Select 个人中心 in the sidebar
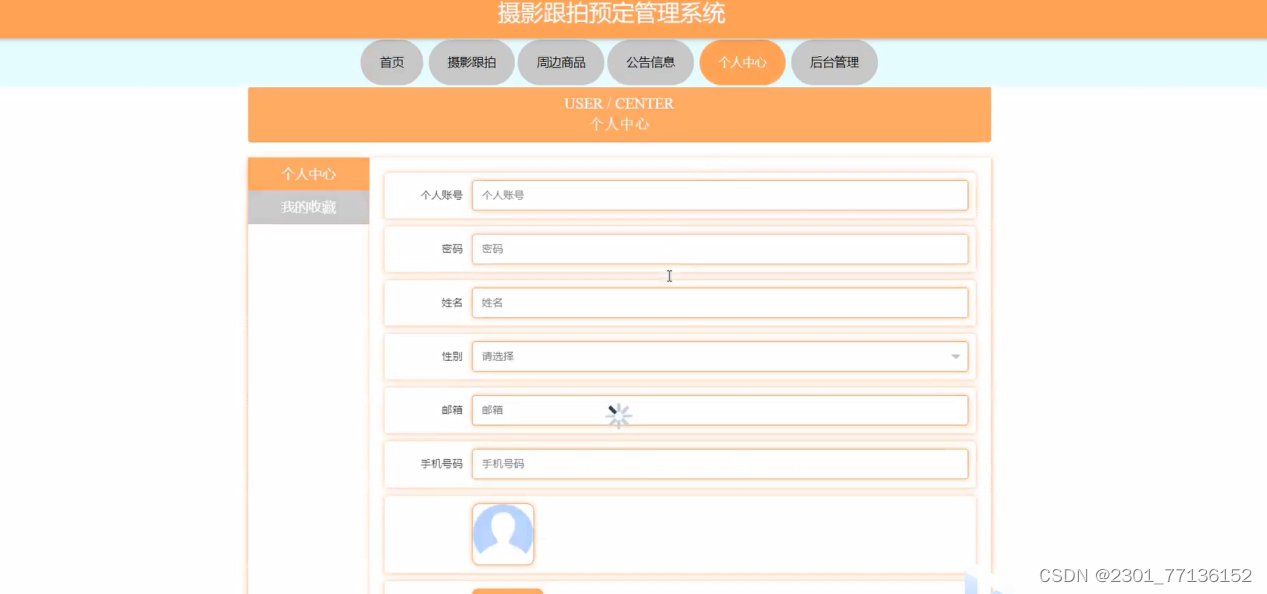The width and height of the screenshot is (1267, 594). [309, 174]
